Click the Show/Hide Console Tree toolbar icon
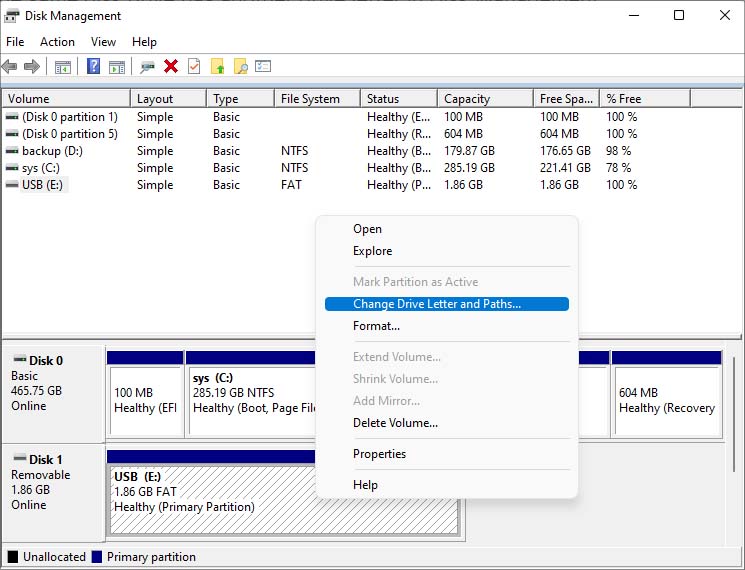 coord(63,67)
